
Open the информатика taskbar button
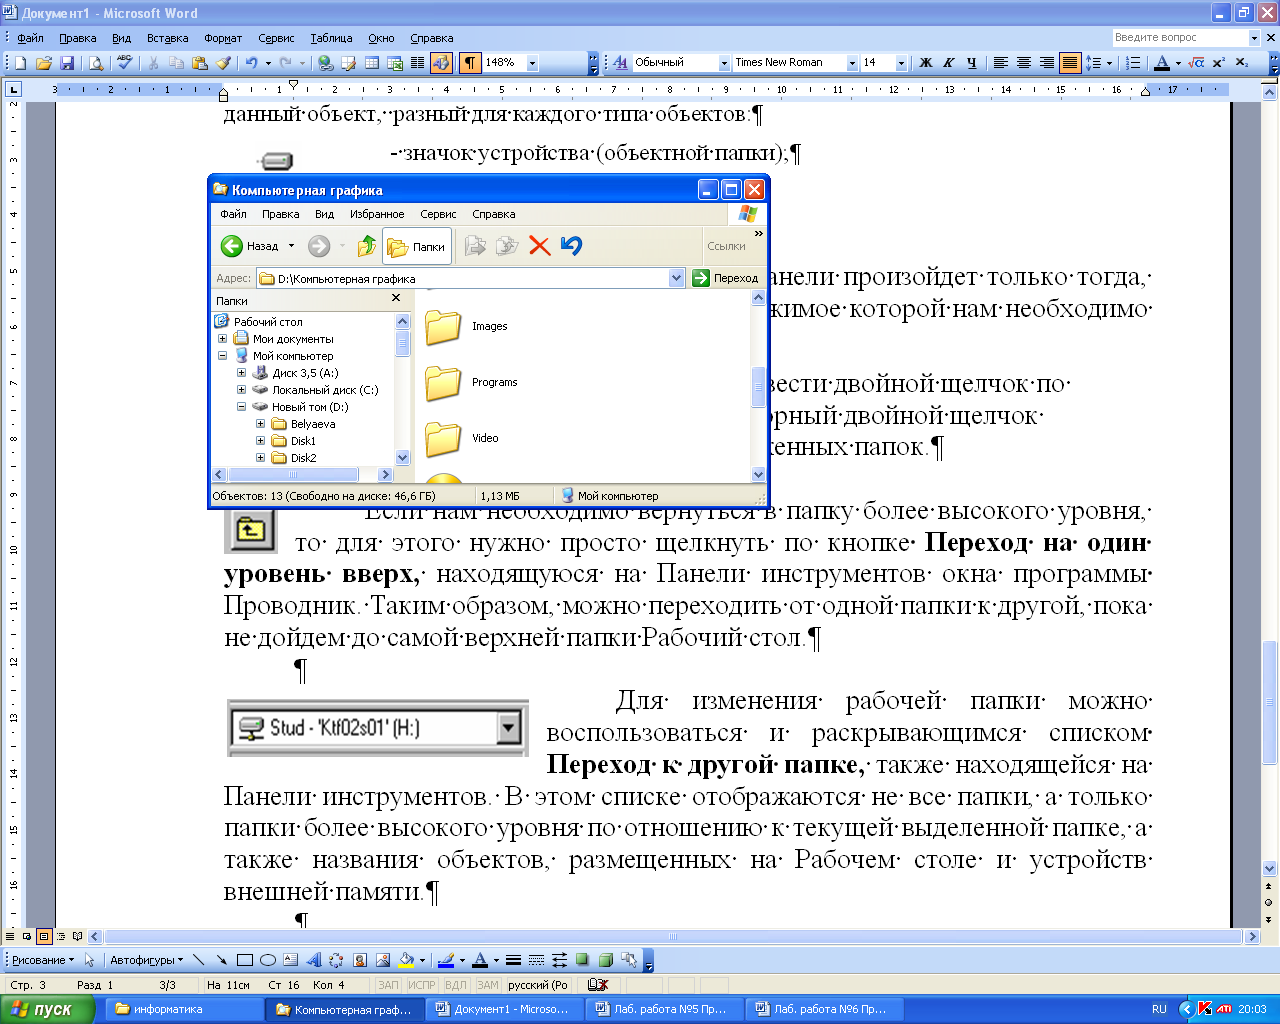[x=185, y=1009]
